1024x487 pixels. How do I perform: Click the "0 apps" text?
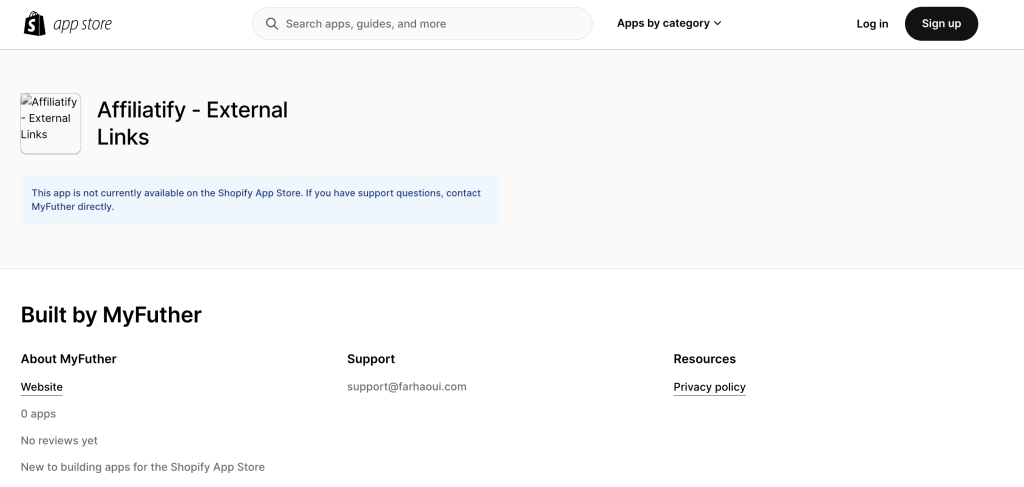coord(38,414)
